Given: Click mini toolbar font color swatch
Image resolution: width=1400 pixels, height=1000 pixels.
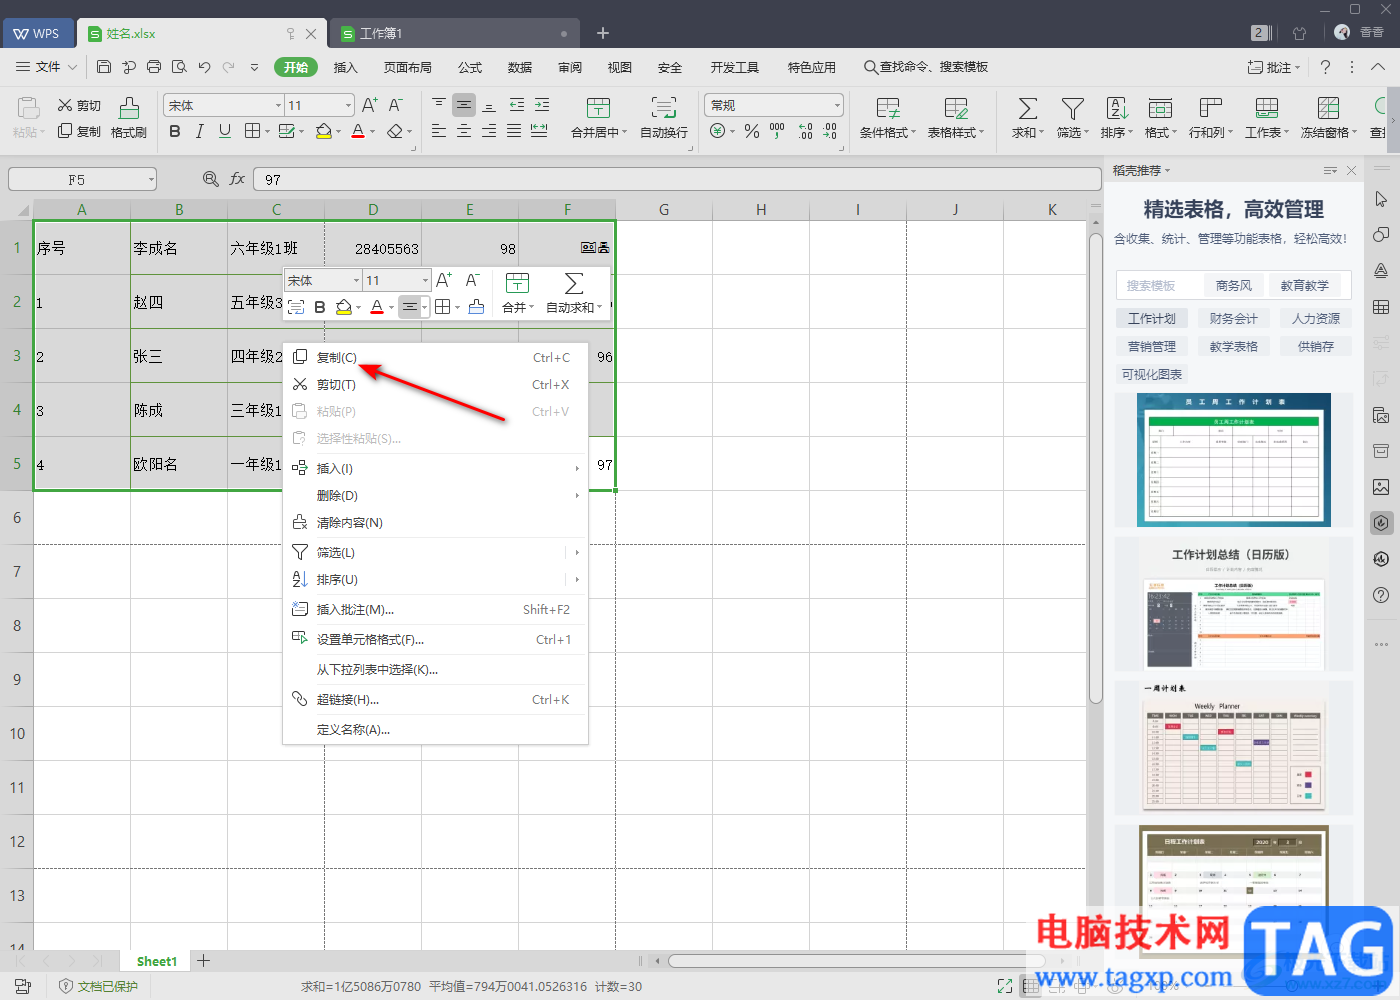Looking at the screenshot, I should pyautogui.click(x=376, y=307).
